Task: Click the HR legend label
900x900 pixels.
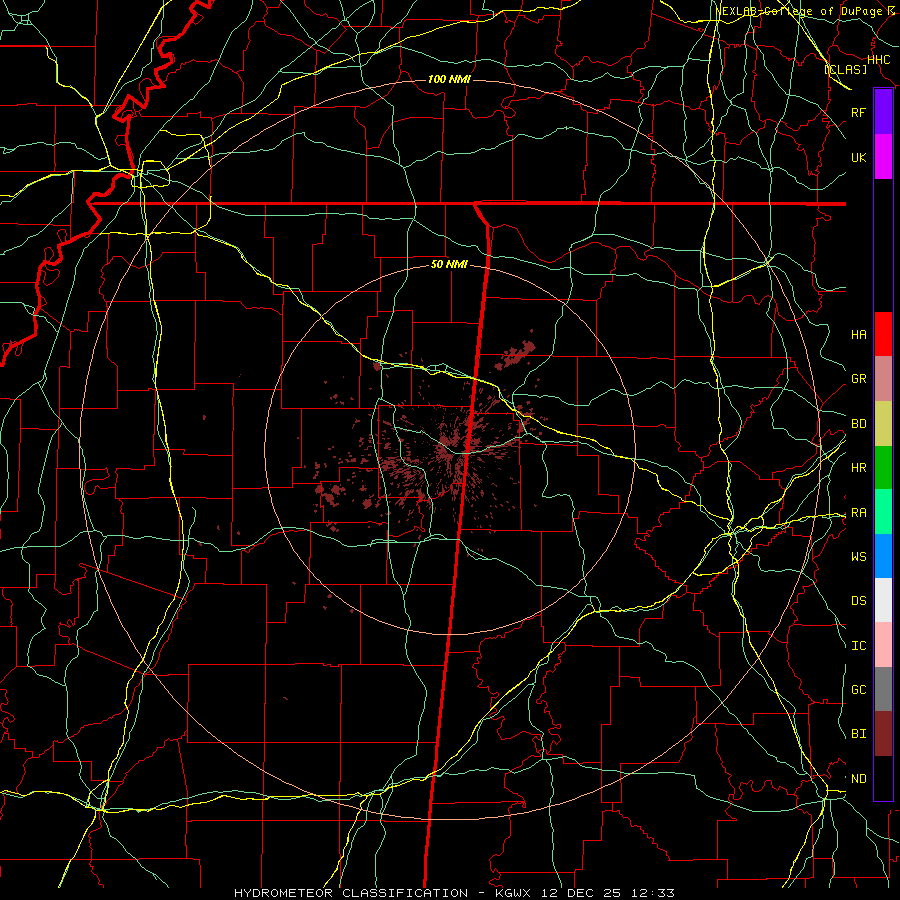Action: (x=858, y=468)
